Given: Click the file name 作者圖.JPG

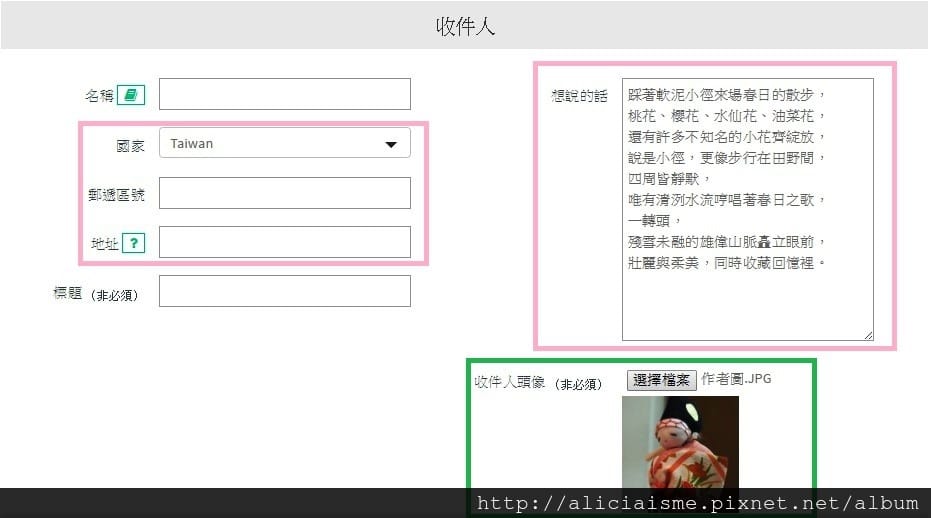Looking at the screenshot, I should [736, 379].
